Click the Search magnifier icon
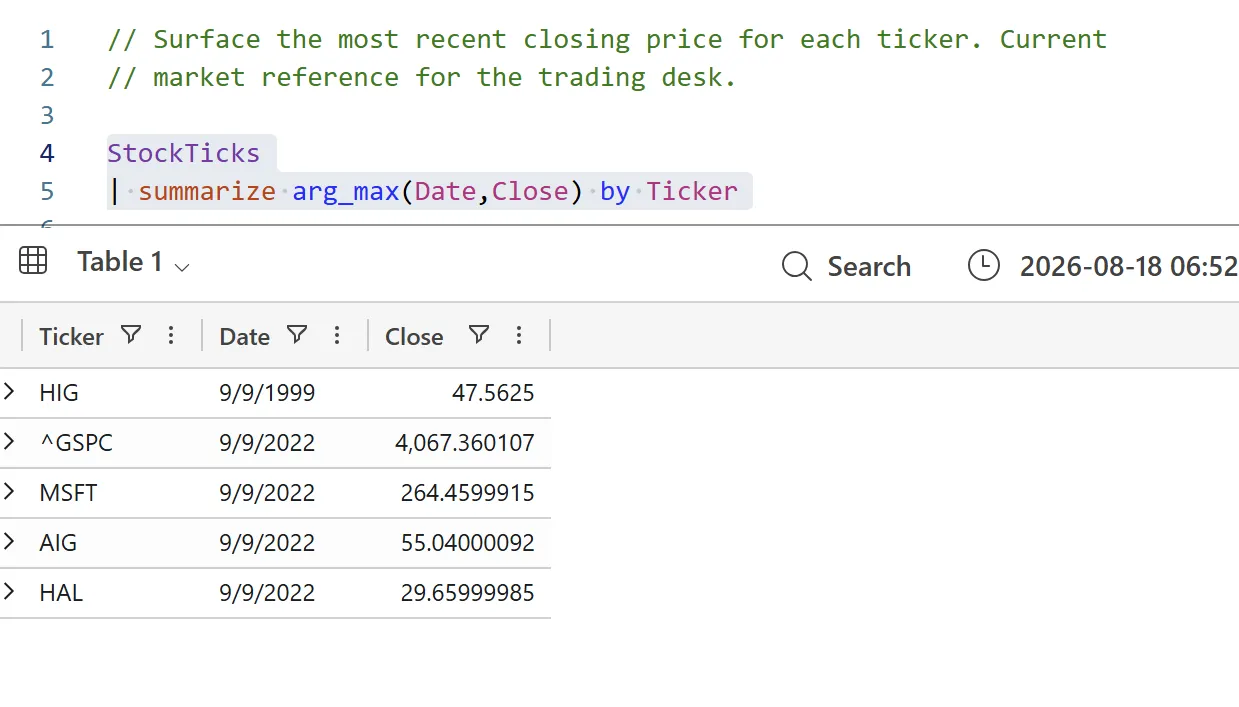 pos(796,266)
